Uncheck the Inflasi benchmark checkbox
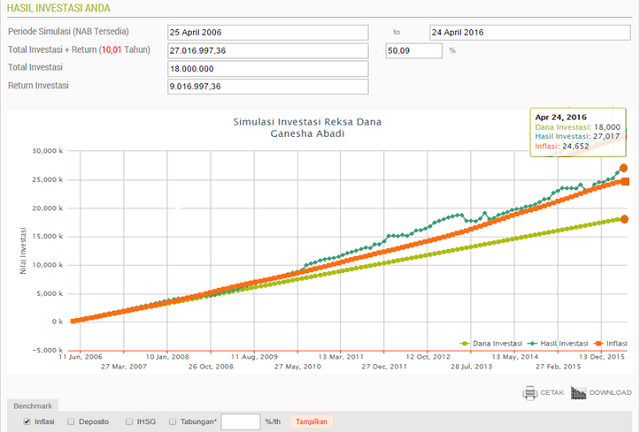Screen dimensions: 640x432 (x=26, y=422)
